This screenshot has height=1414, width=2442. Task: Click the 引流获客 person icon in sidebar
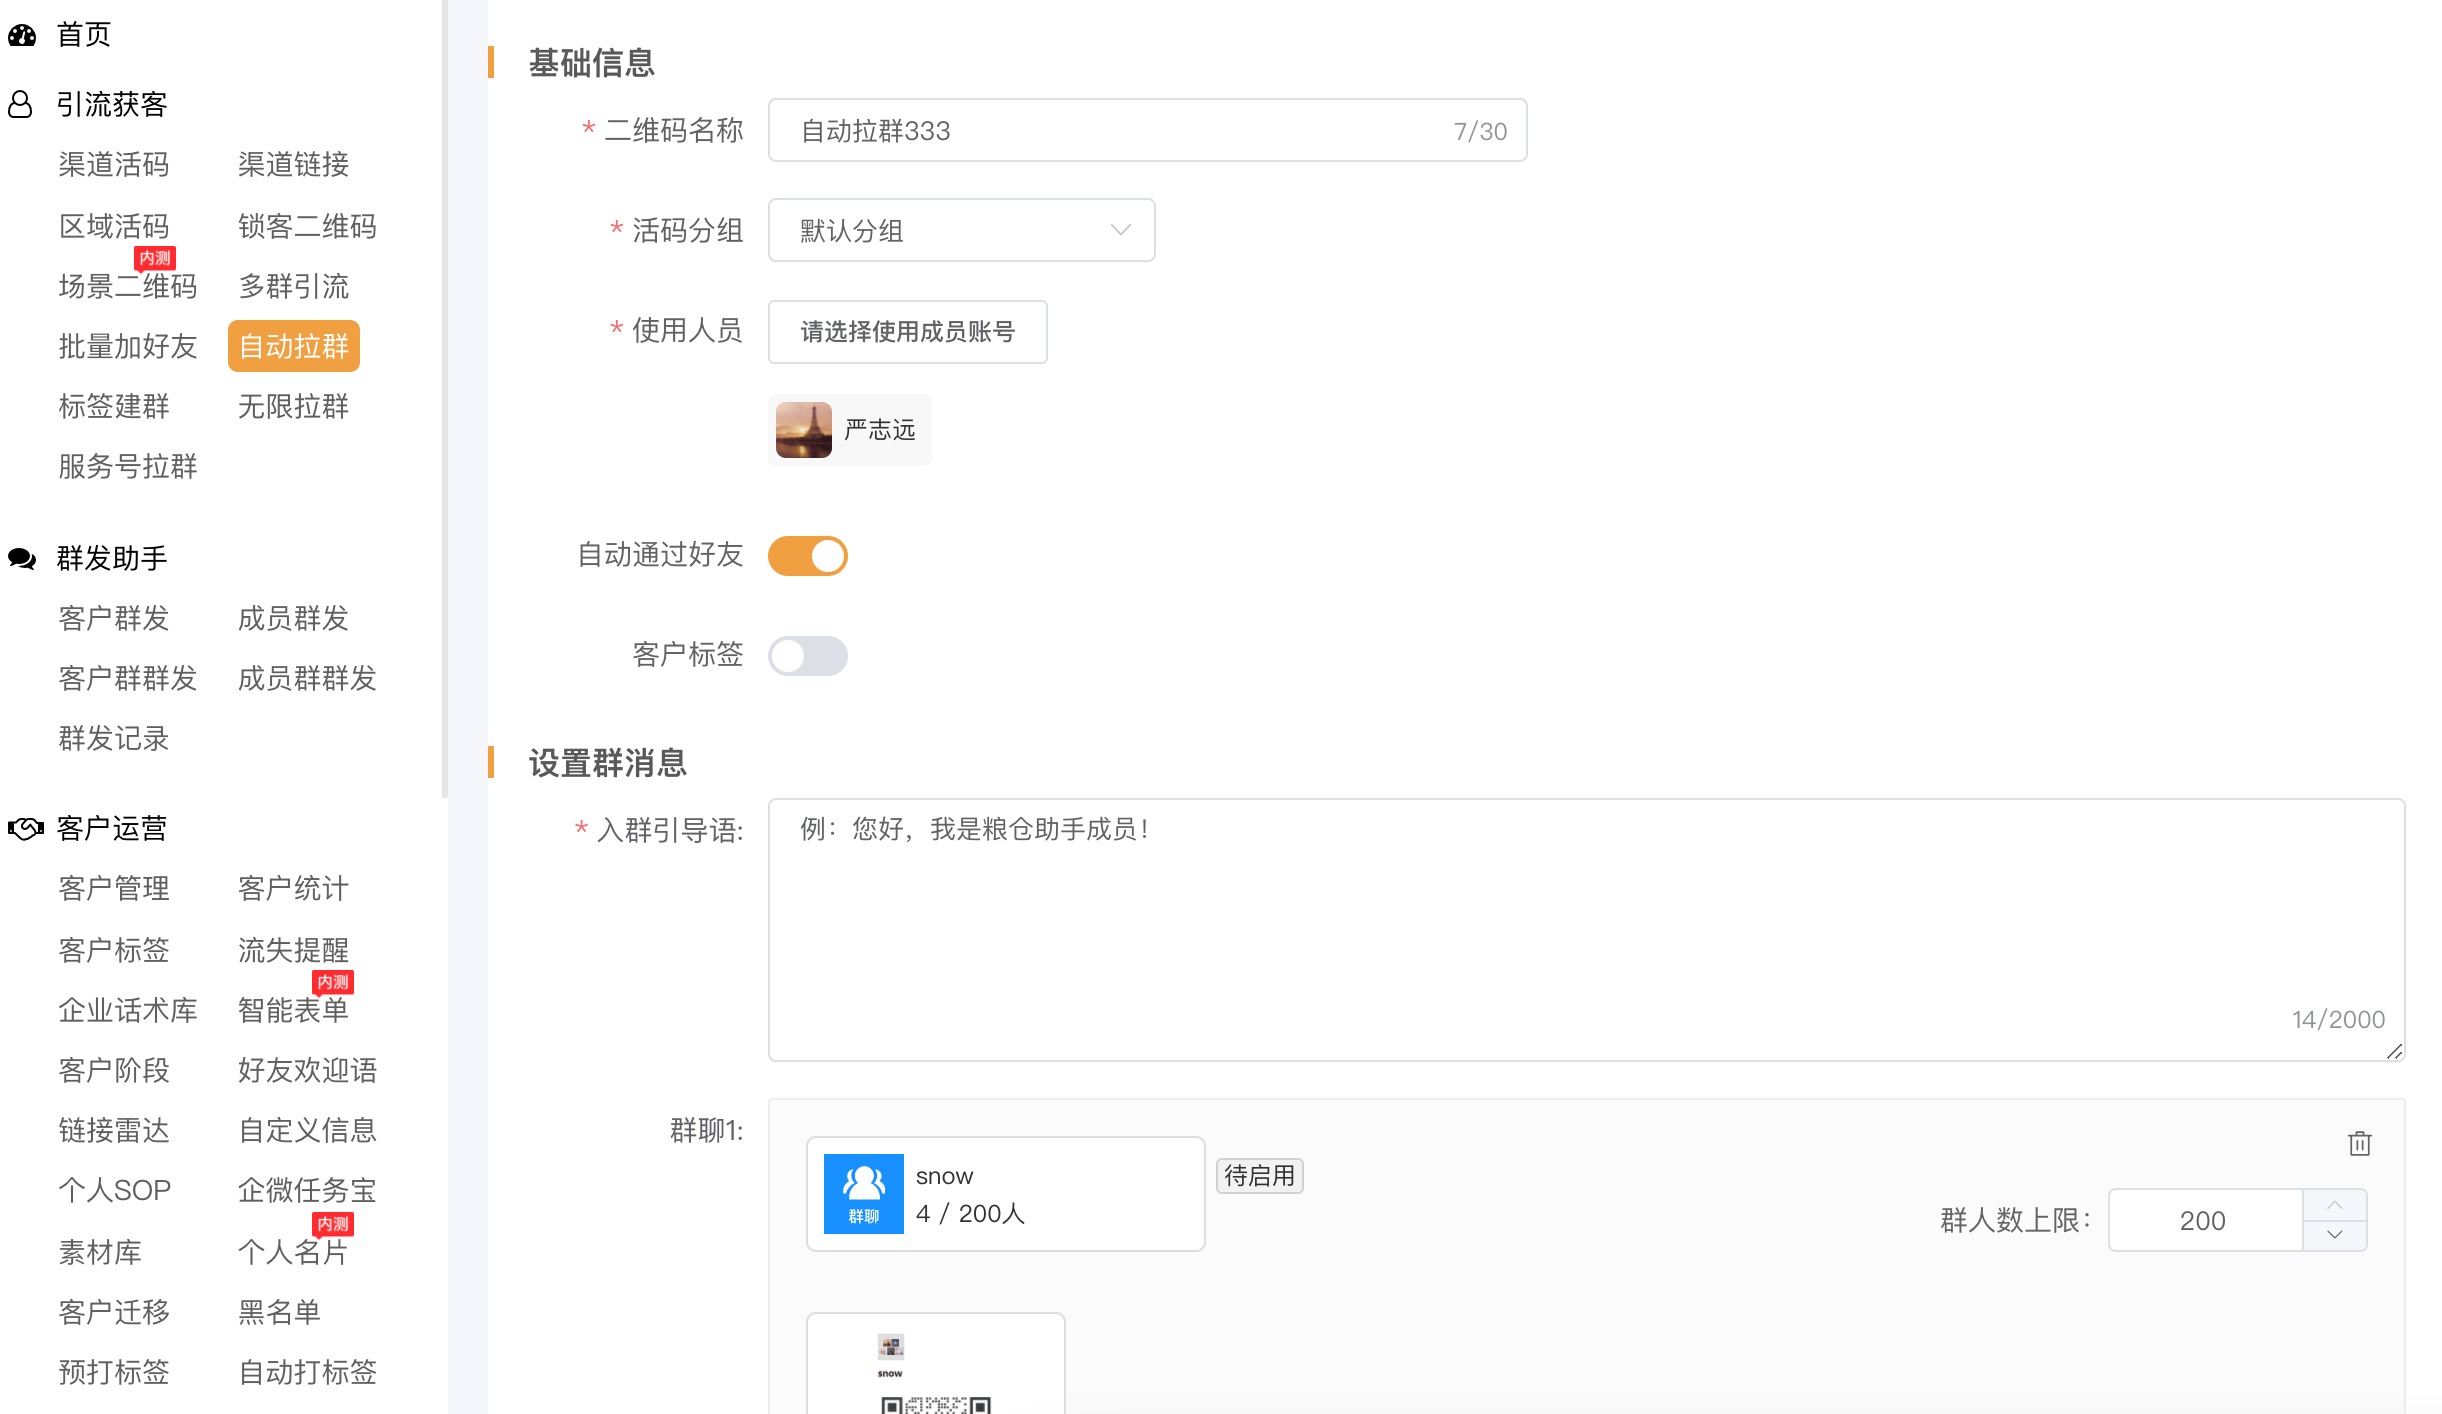(x=20, y=103)
